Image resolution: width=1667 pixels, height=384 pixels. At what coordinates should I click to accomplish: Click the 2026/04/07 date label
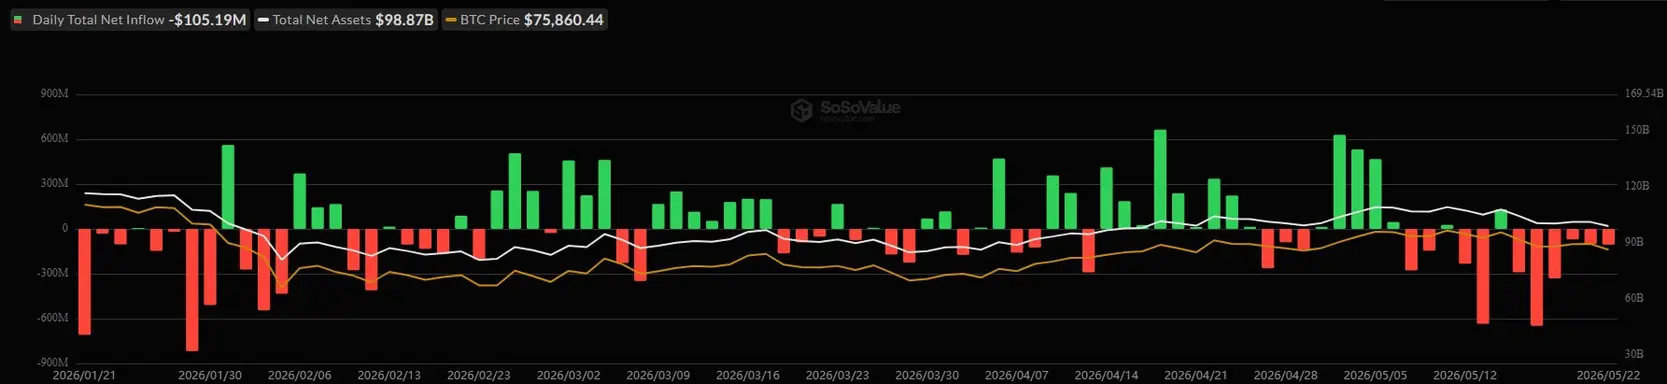[x=1017, y=375]
